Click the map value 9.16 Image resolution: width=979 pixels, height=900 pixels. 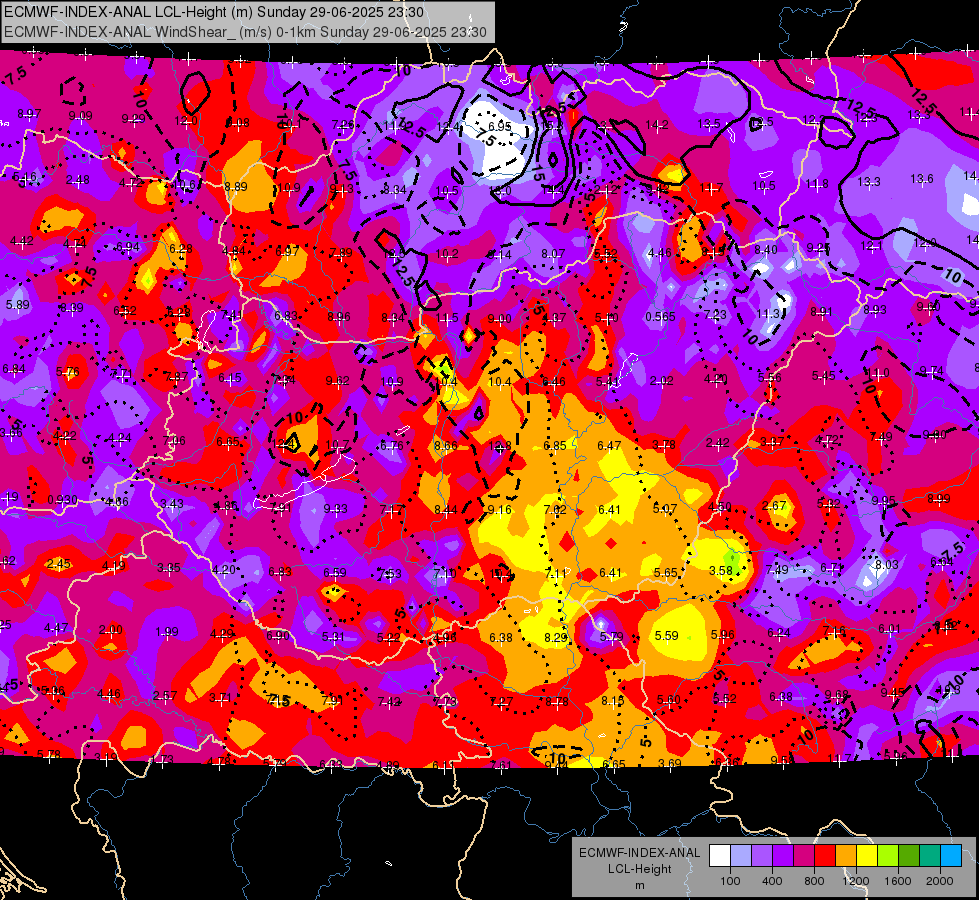click(x=499, y=510)
